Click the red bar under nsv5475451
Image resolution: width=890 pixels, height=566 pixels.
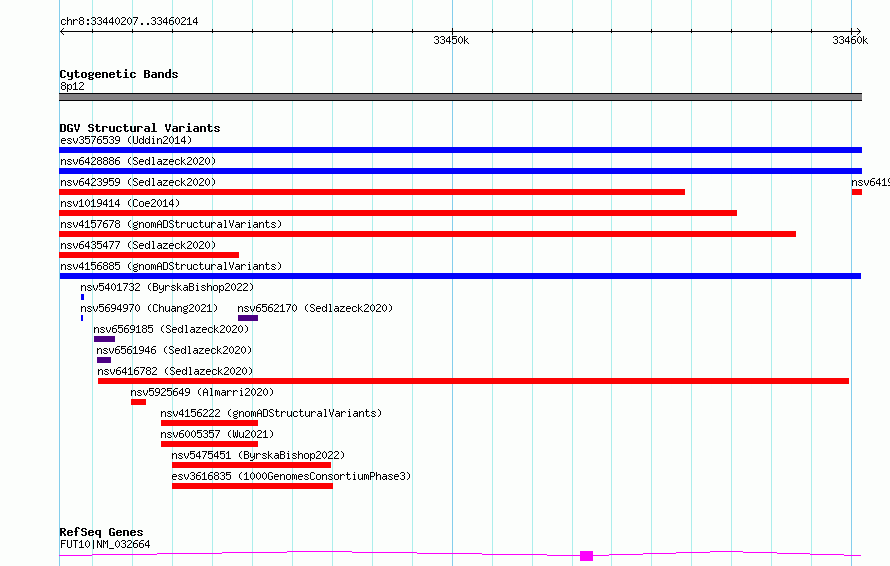(251, 465)
